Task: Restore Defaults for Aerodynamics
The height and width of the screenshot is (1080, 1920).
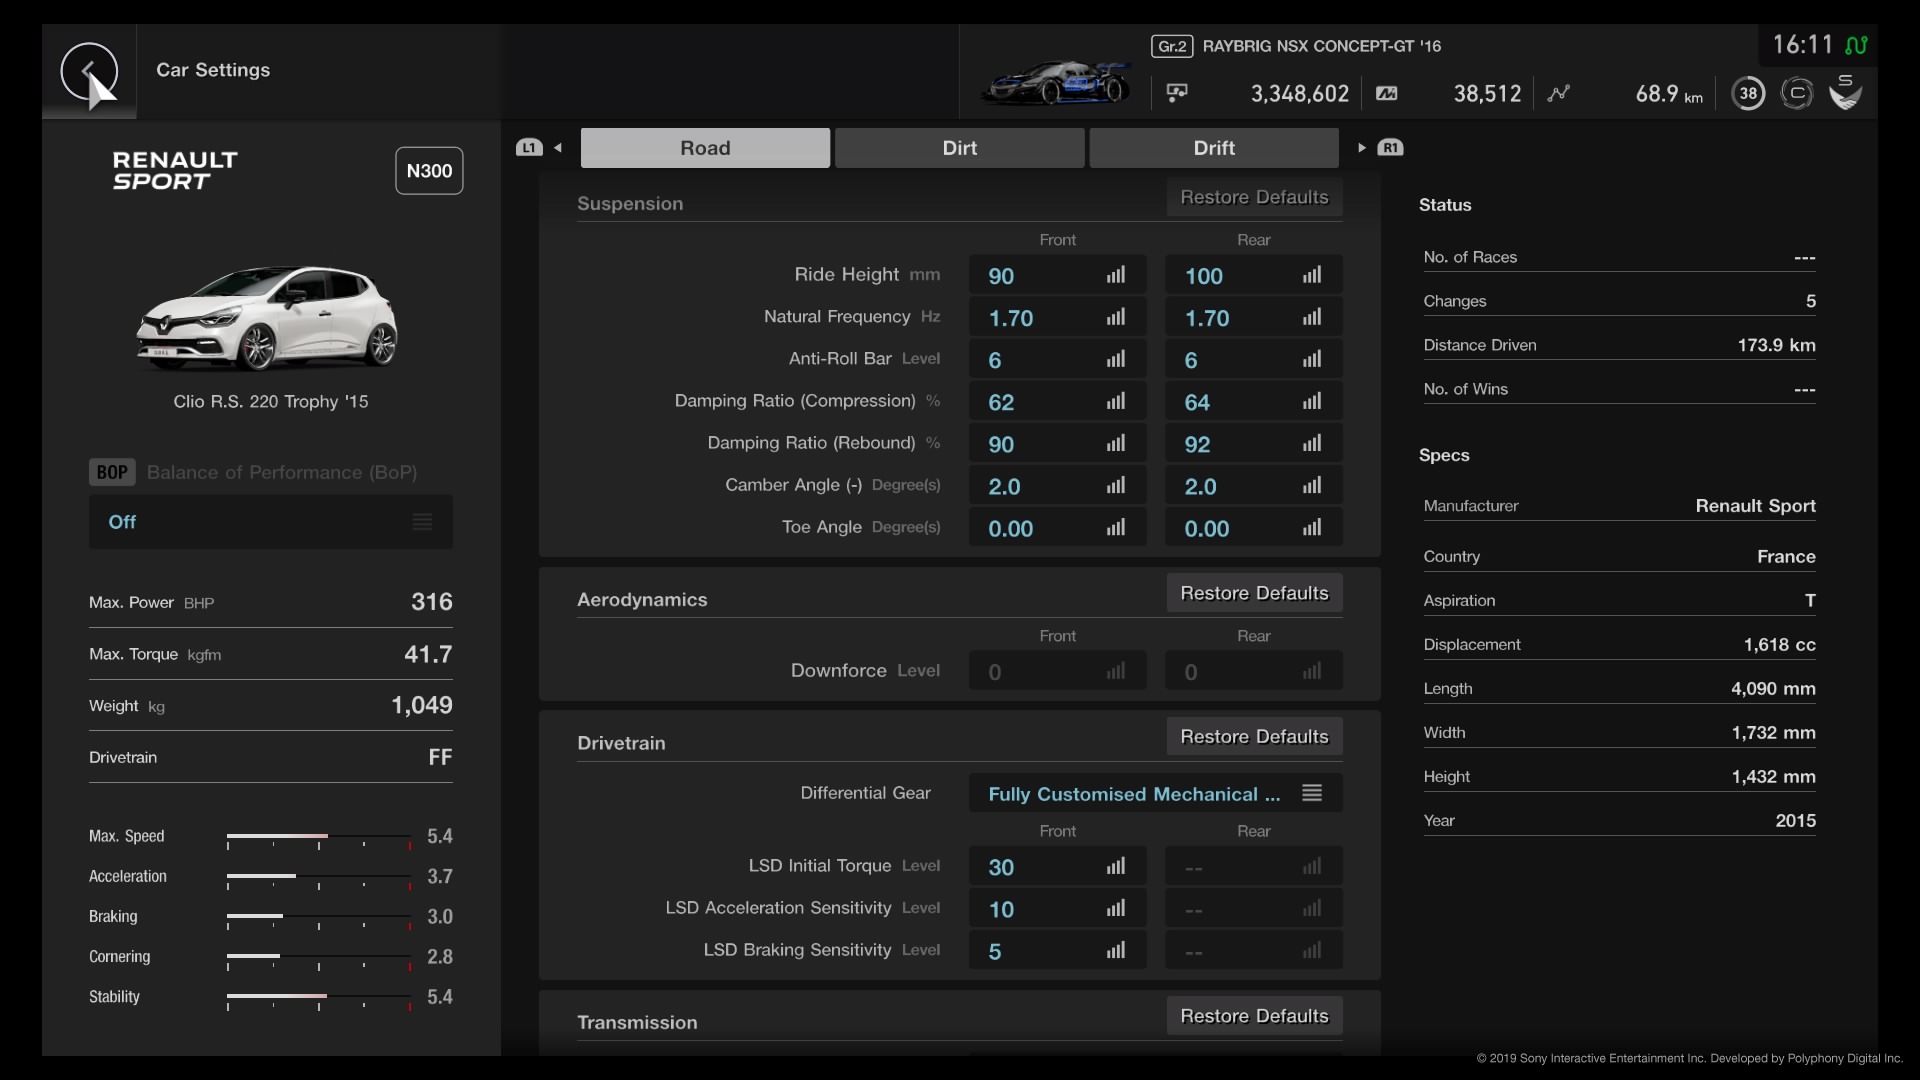Action: [1255, 593]
